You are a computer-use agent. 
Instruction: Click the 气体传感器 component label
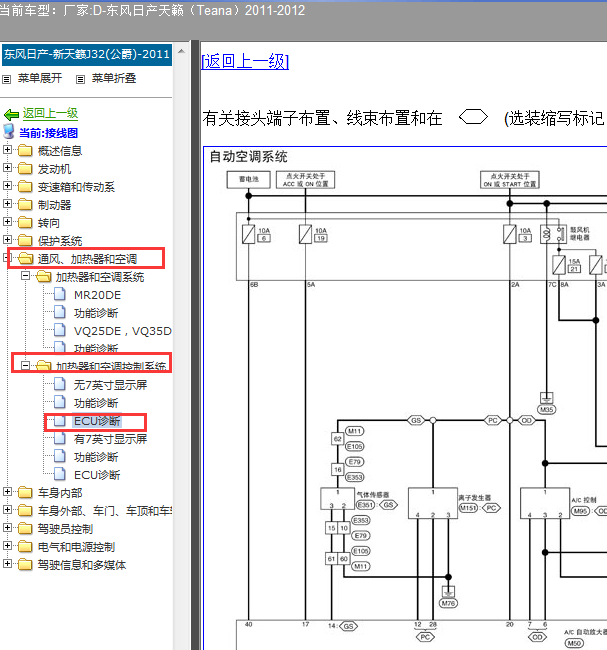(373, 495)
